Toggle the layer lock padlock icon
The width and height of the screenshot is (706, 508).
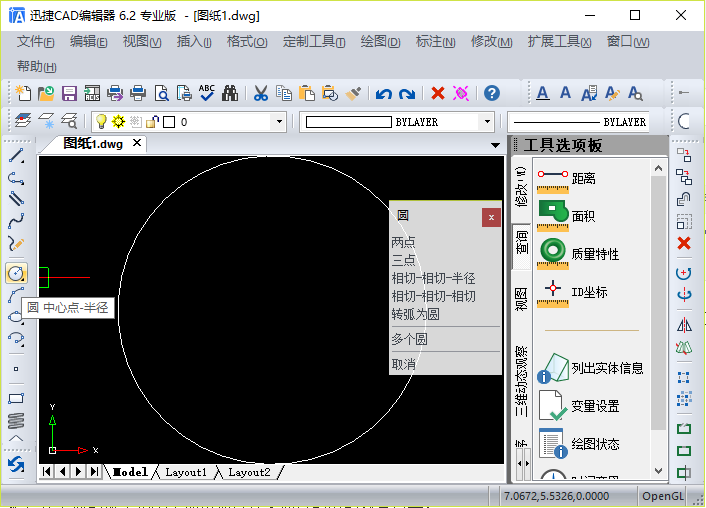pos(153,122)
